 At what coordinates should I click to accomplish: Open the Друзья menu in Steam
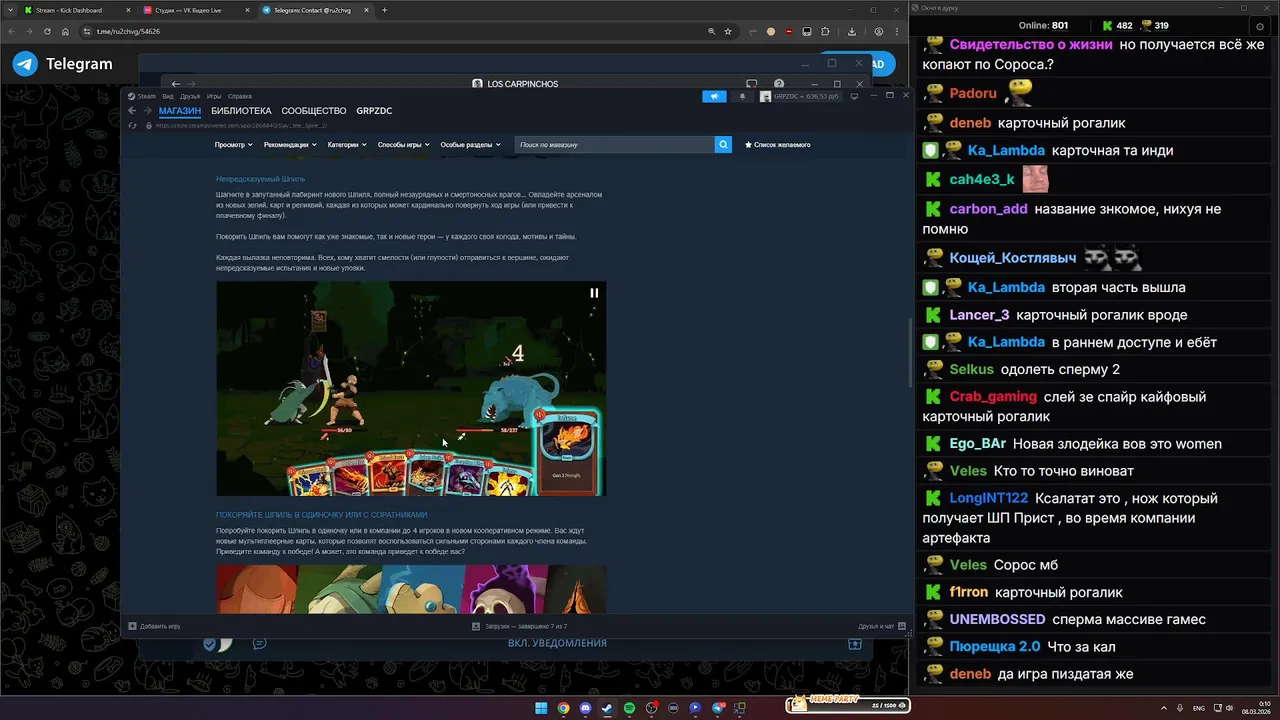coord(190,96)
